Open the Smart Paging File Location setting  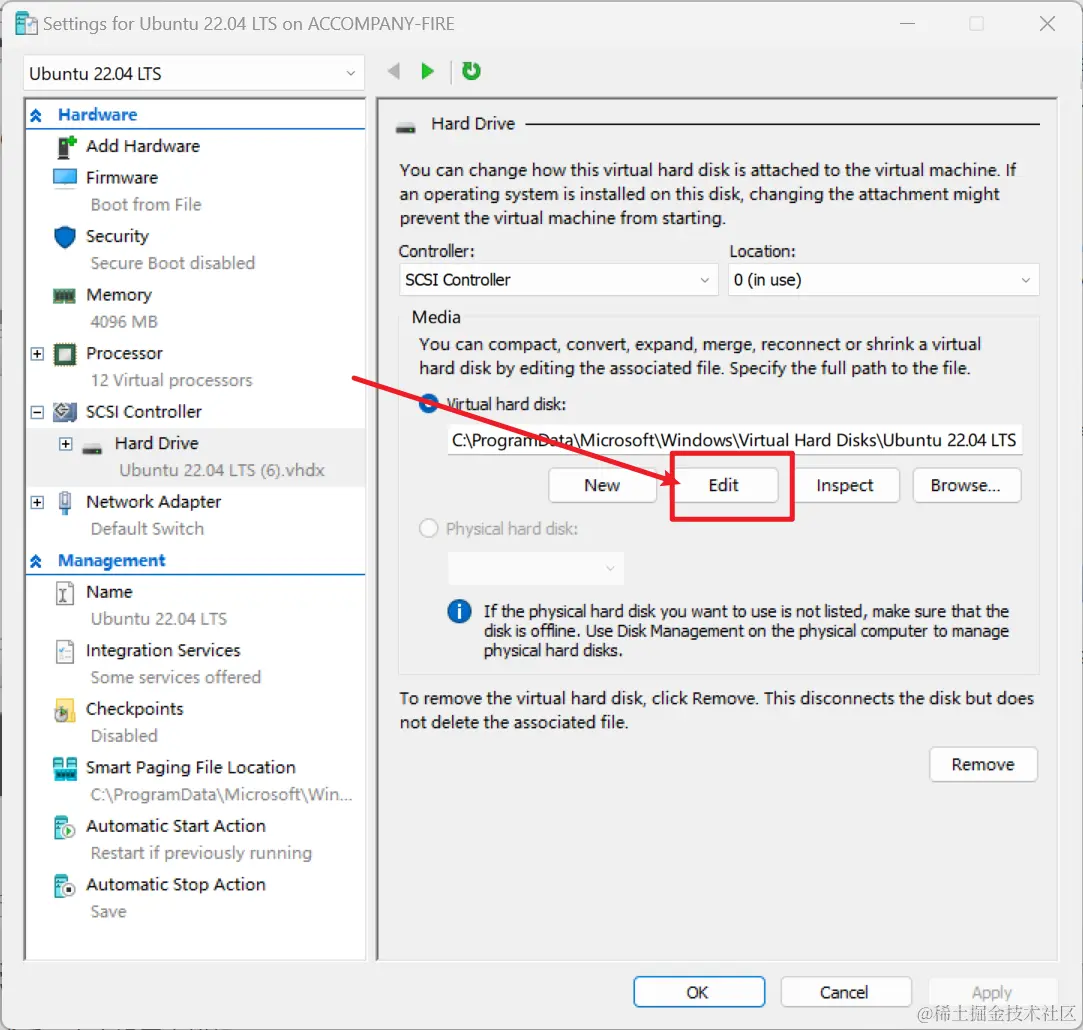coord(191,768)
